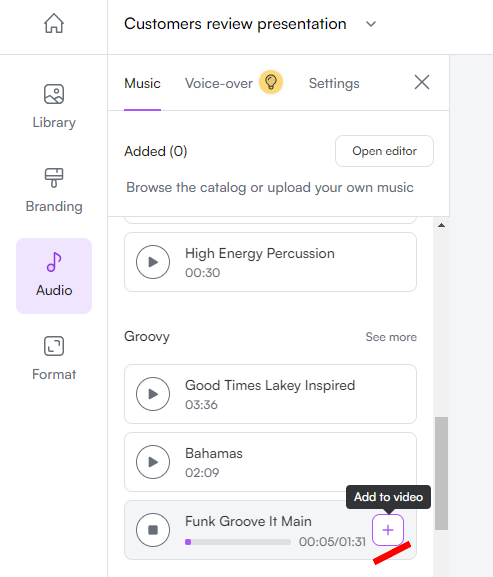Stop Funk Groove It Main playback

(153, 530)
